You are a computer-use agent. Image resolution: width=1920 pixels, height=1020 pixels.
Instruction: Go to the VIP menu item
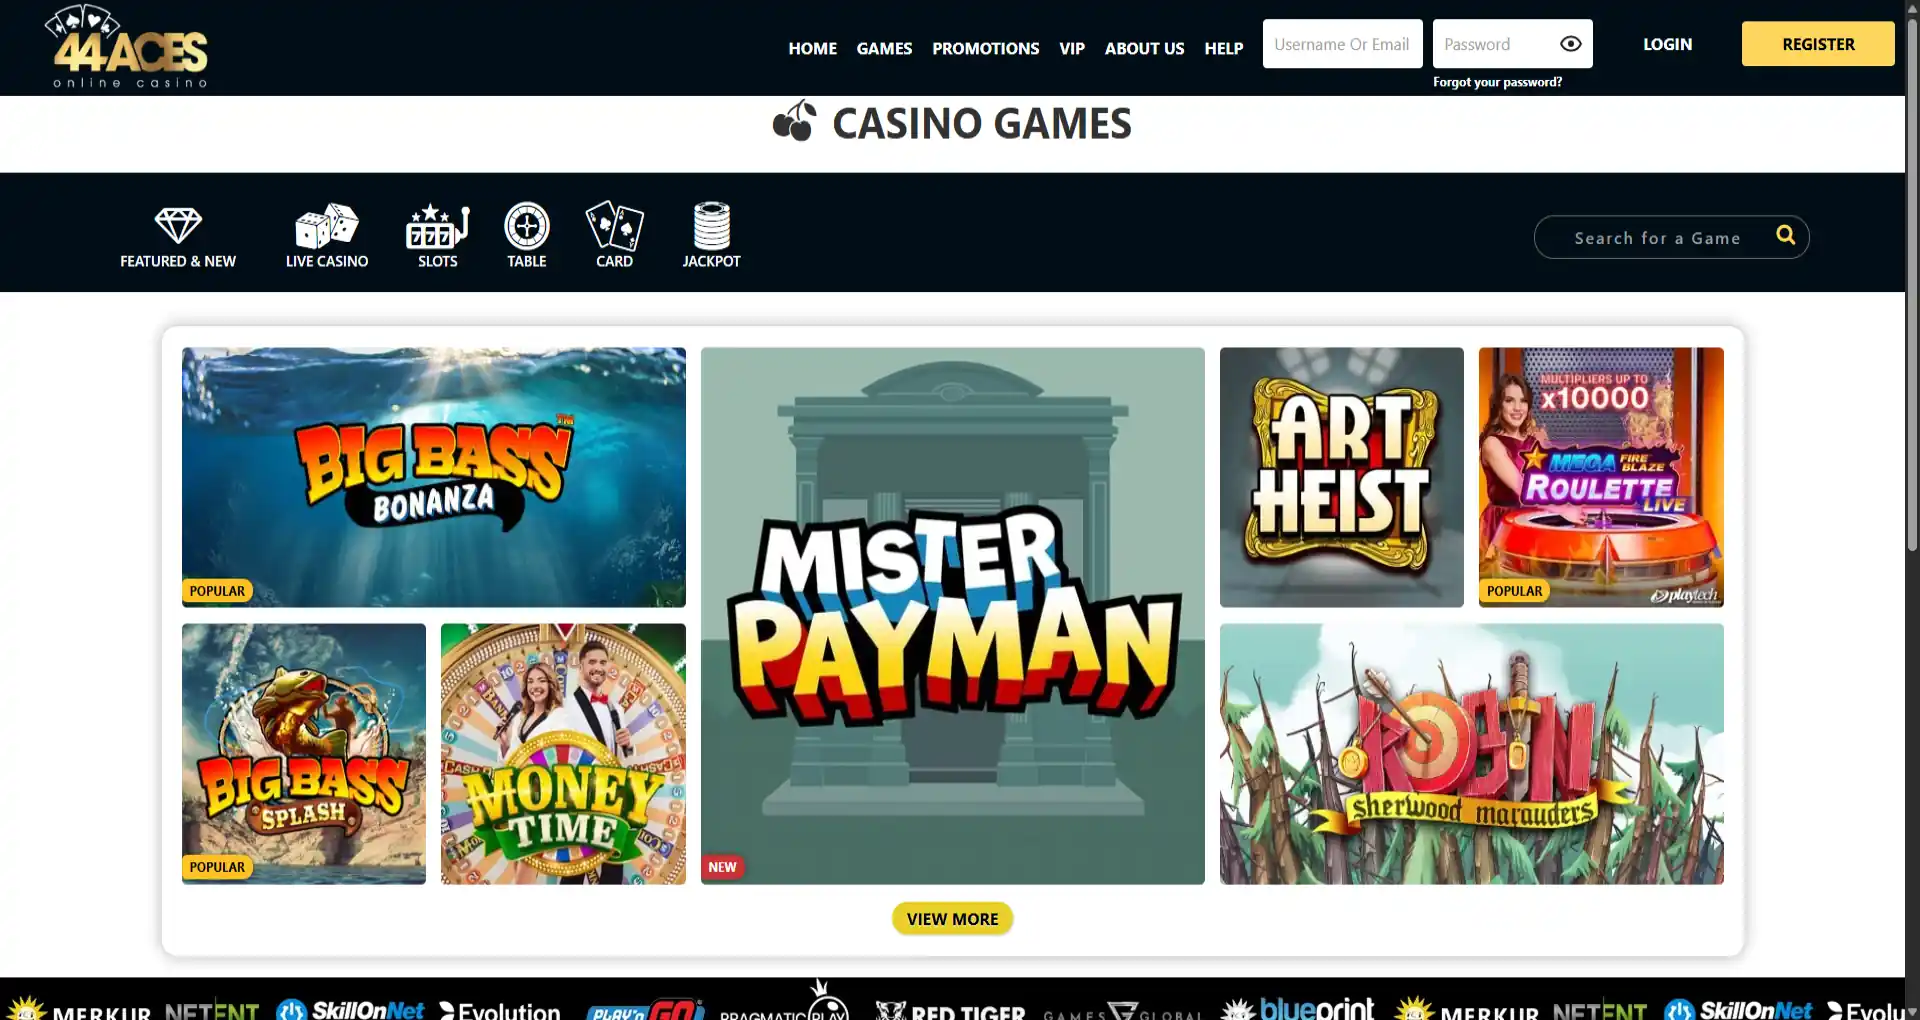[x=1072, y=48]
